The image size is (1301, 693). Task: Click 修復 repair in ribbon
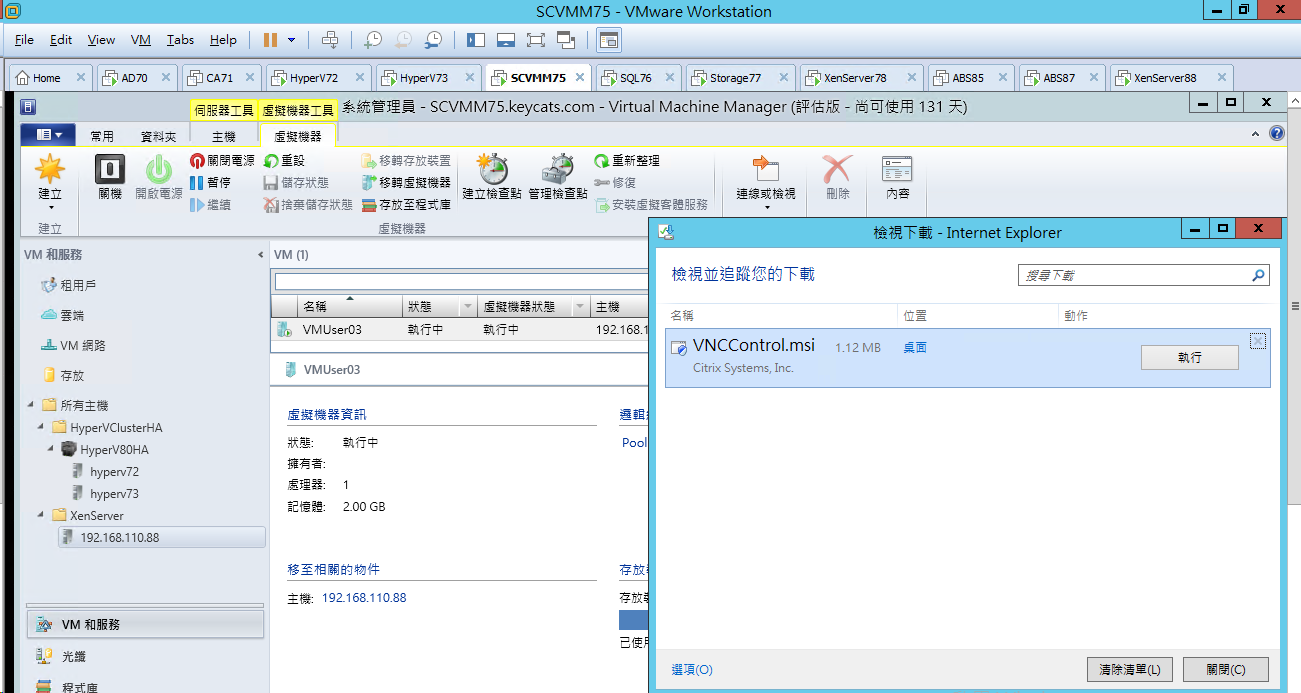(x=615, y=183)
